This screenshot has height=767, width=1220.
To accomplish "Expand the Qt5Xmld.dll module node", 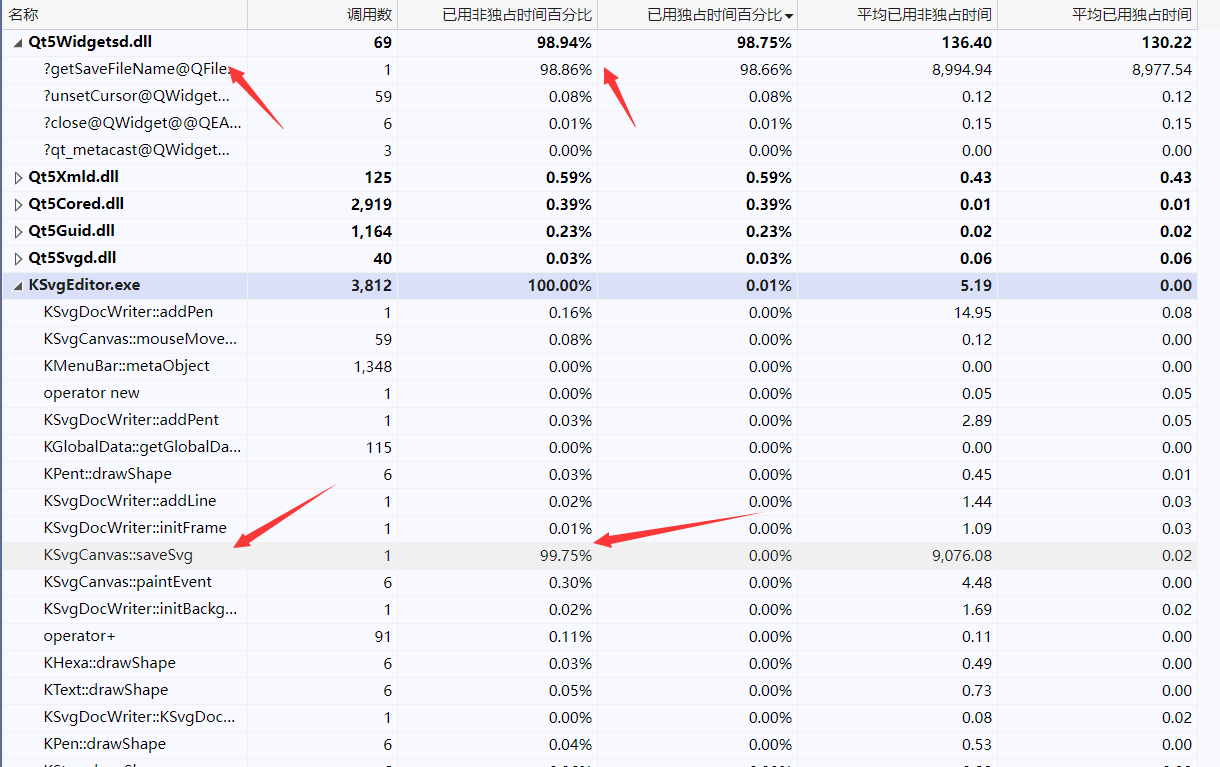I will [18, 177].
